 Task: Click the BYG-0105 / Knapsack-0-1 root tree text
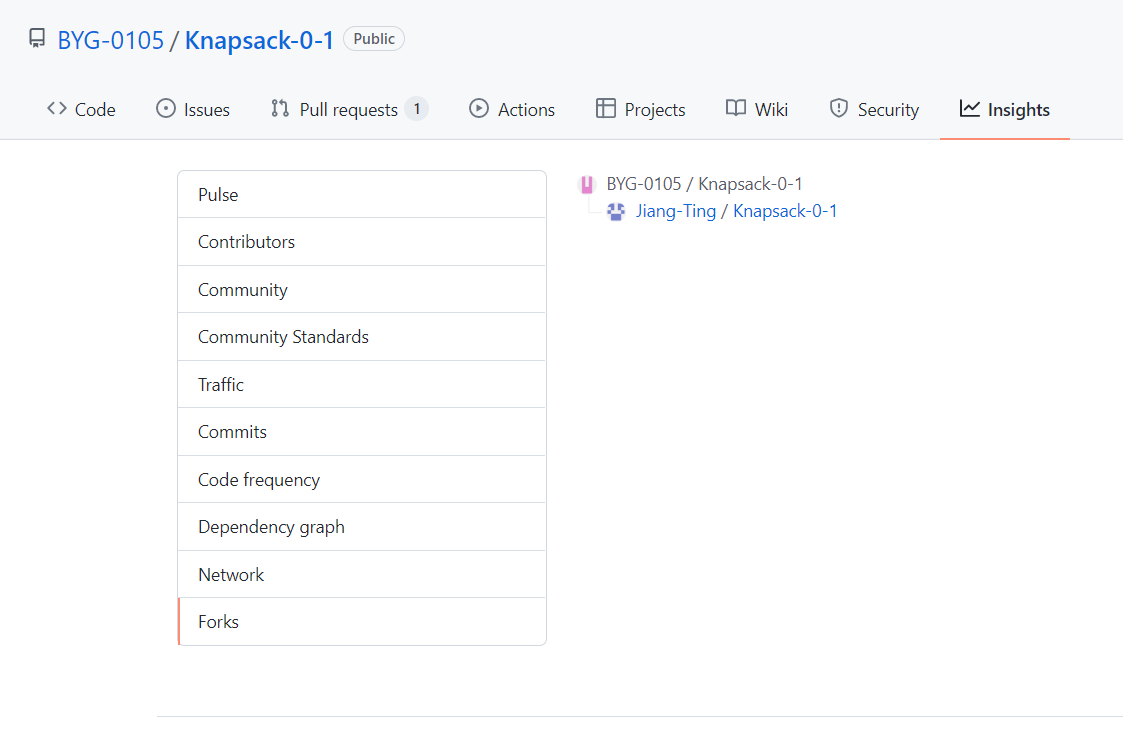click(704, 184)
